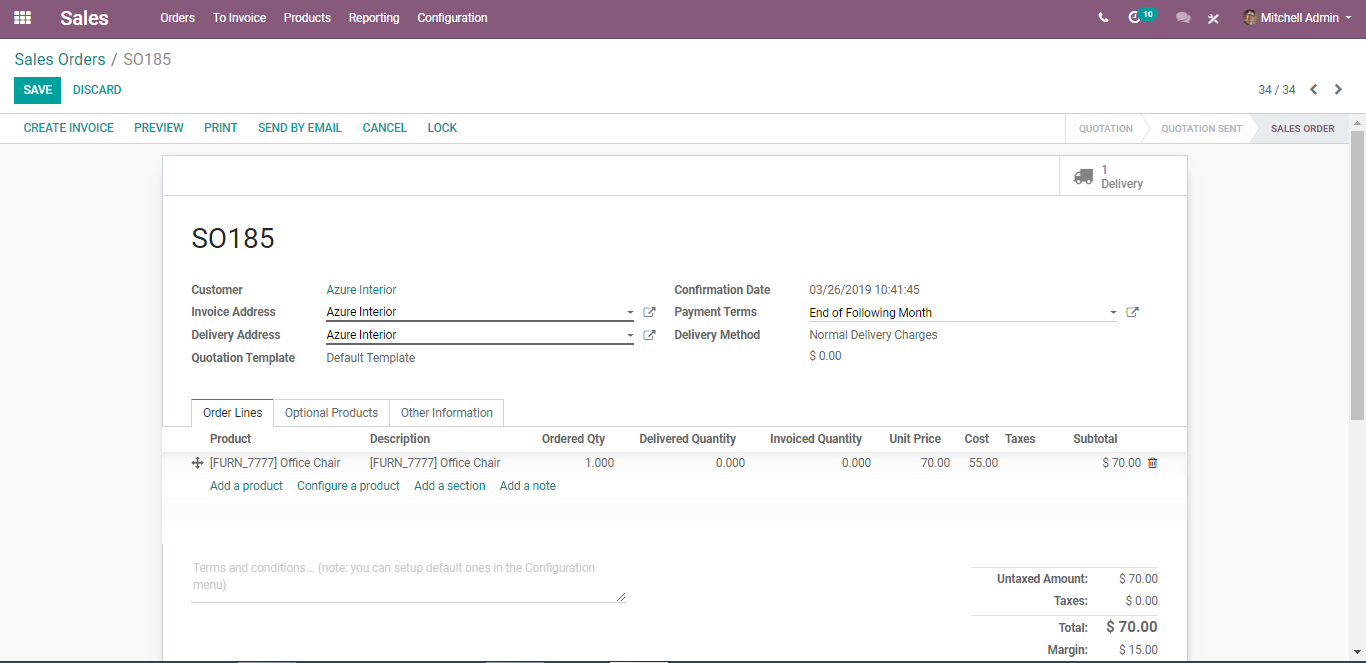Open Payment Terms external link icon

coord(1132,312)
